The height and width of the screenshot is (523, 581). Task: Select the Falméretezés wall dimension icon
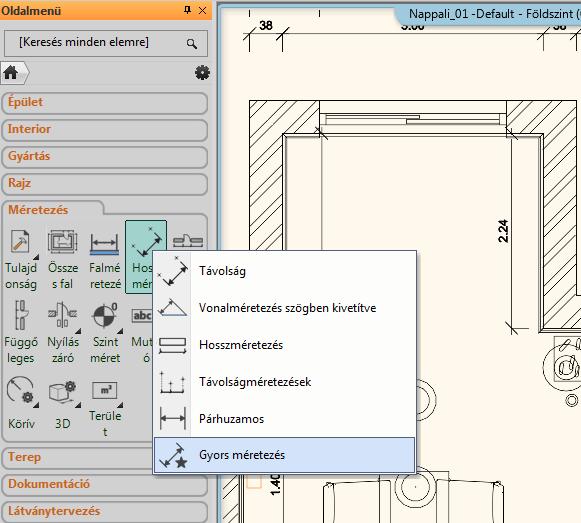click(x=104, y=243)
